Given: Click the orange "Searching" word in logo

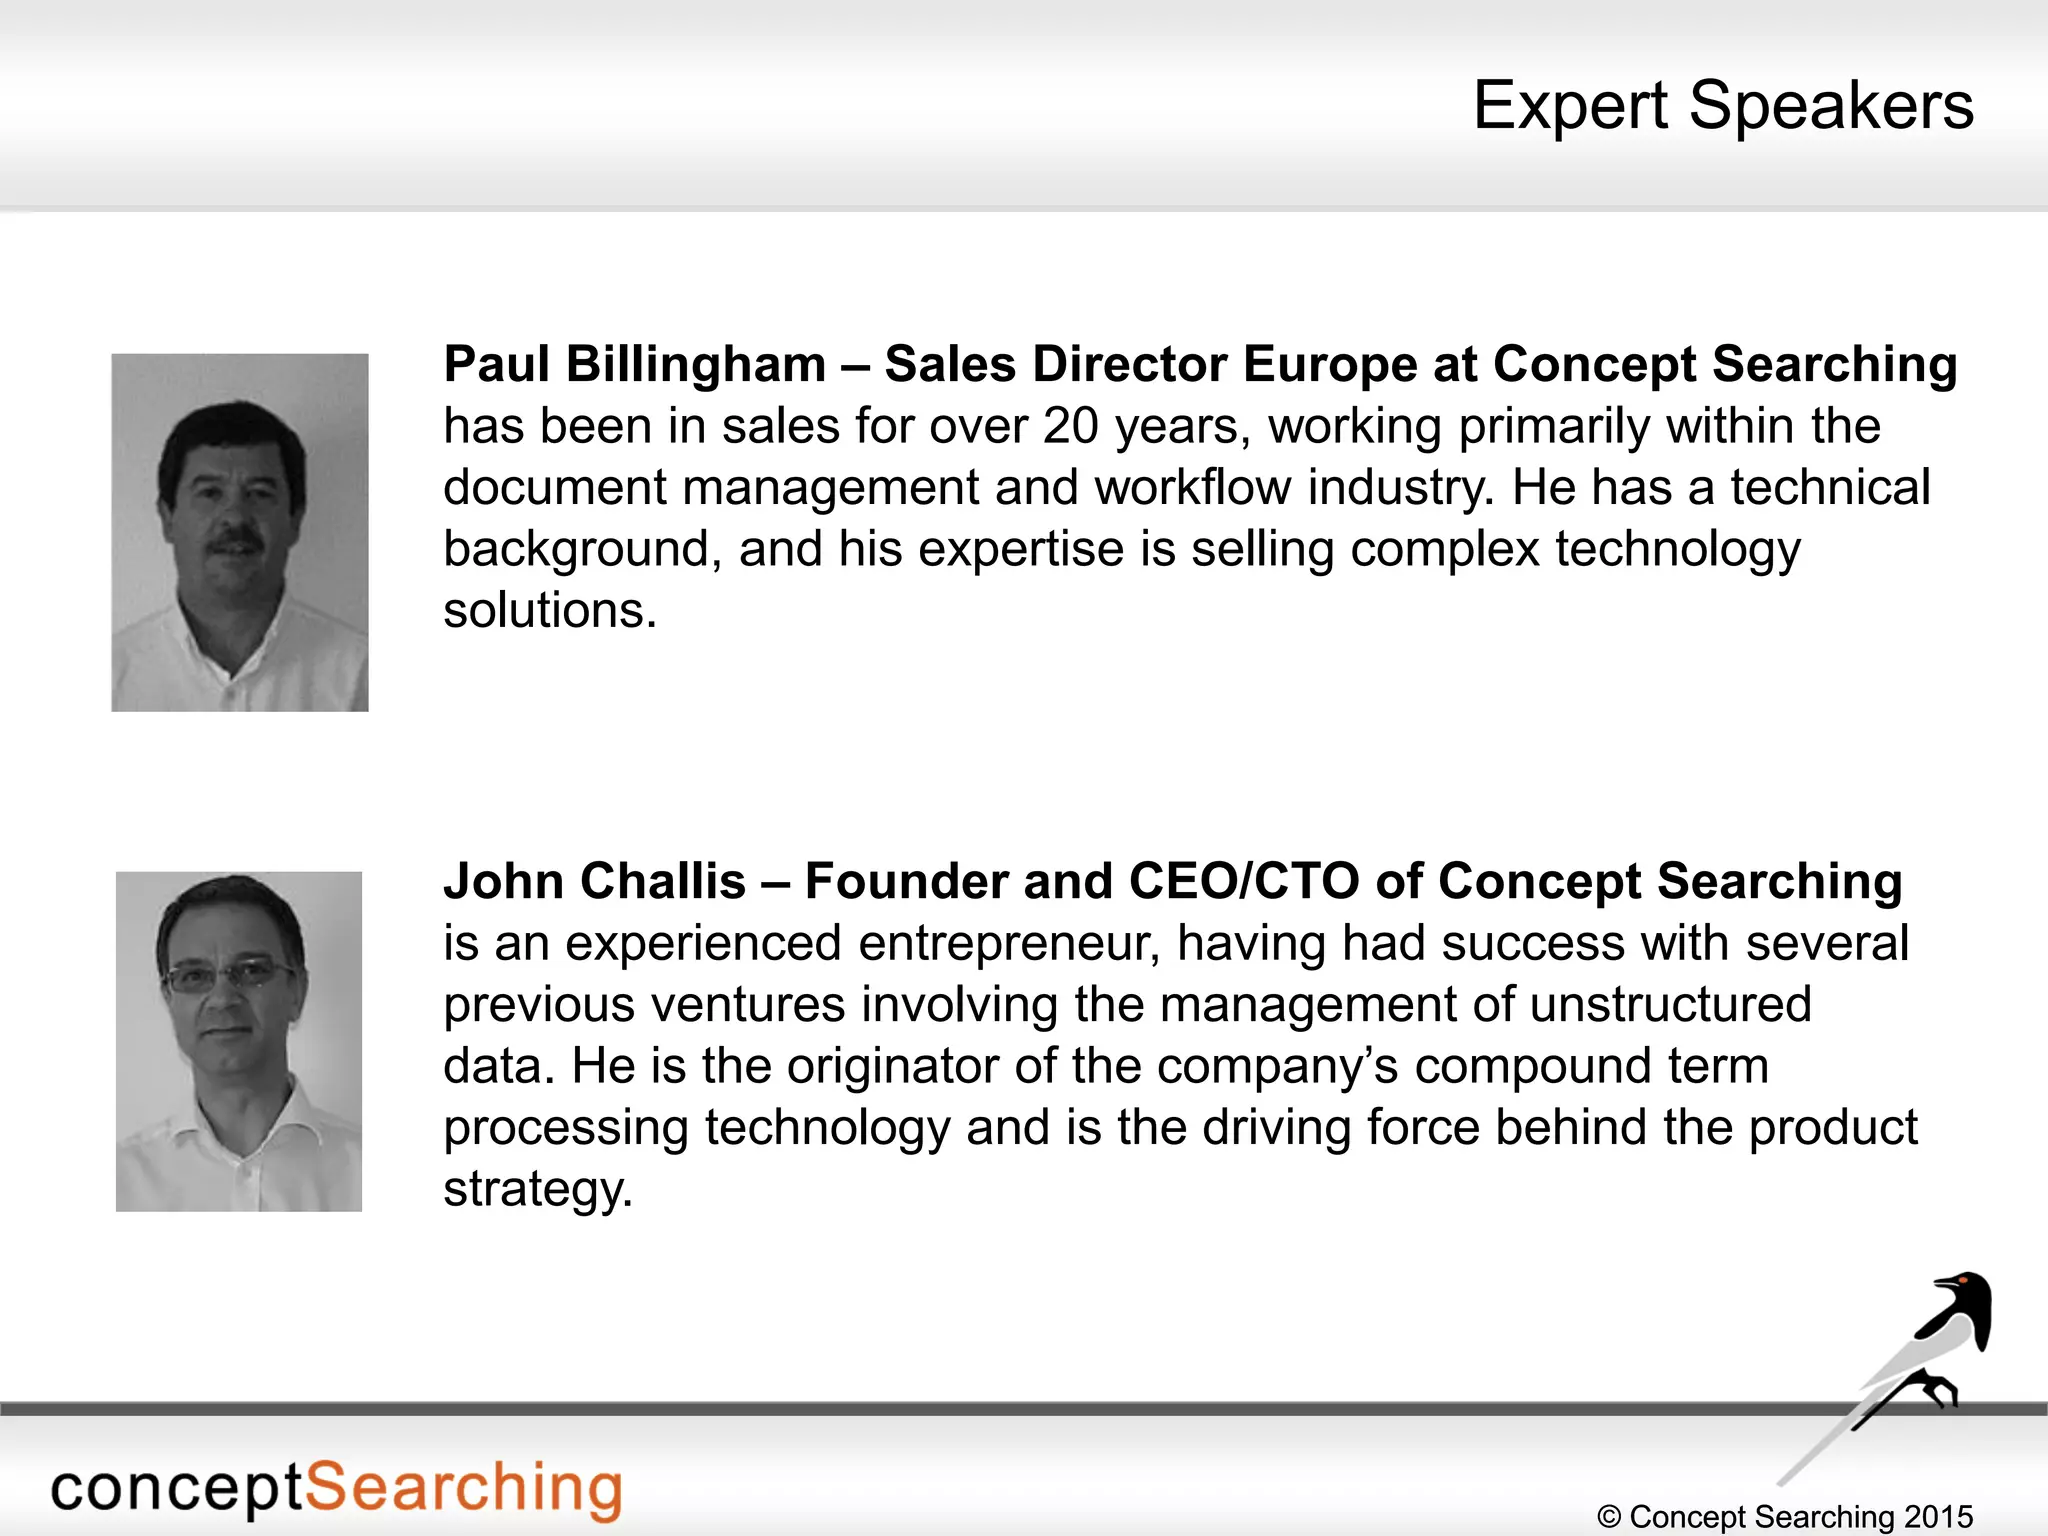Looking at the screenshot, I should [463, 1489].
